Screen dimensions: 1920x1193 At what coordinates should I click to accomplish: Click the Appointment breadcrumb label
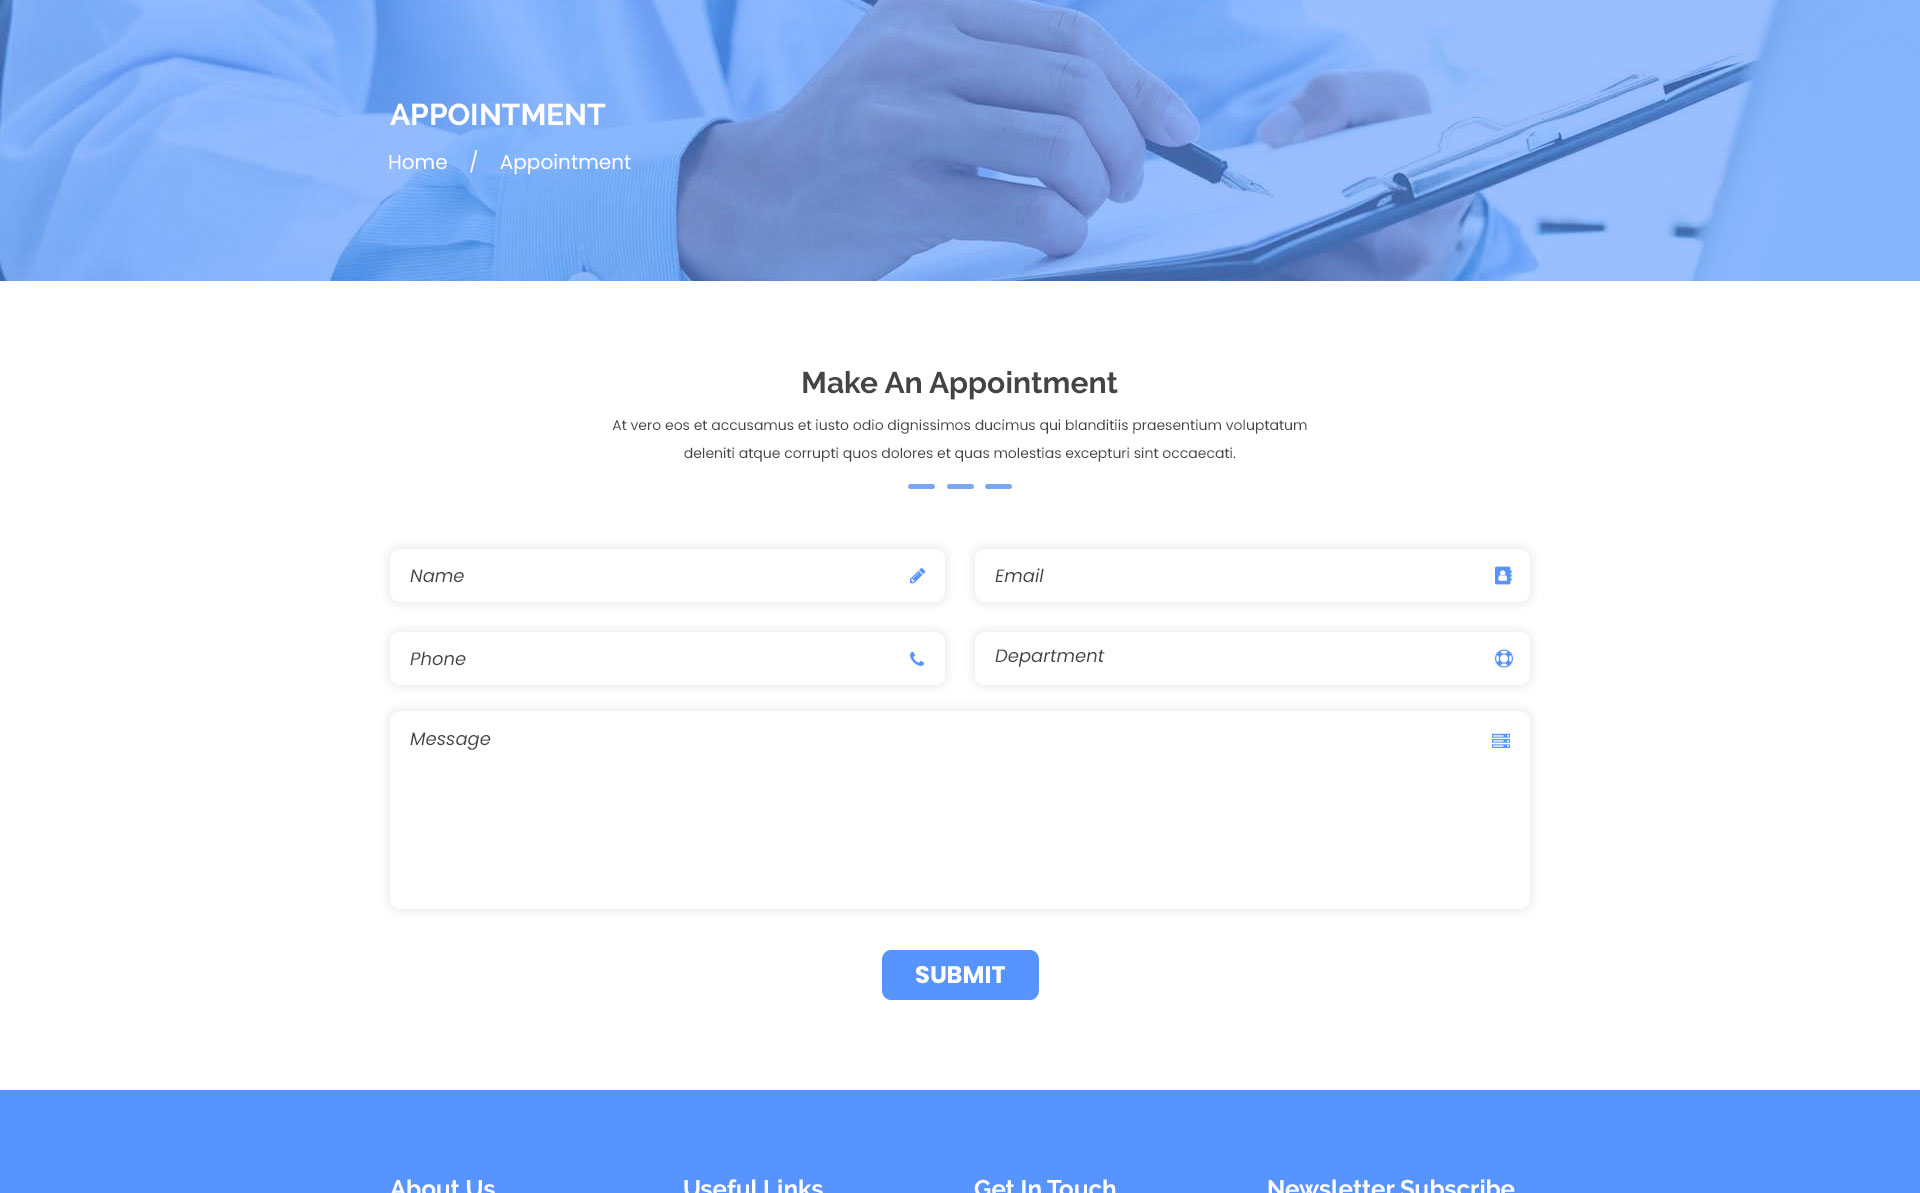[x=565, y=162]
